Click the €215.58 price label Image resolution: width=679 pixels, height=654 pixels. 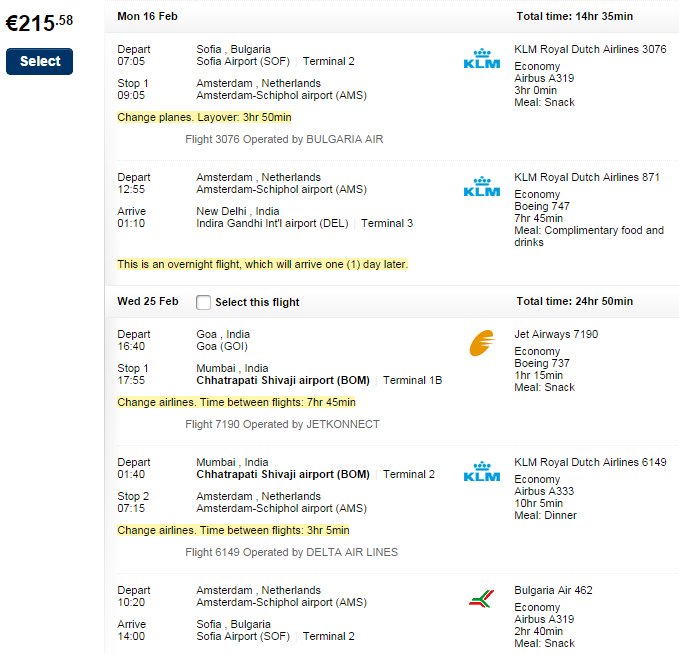tap(40, 21)
